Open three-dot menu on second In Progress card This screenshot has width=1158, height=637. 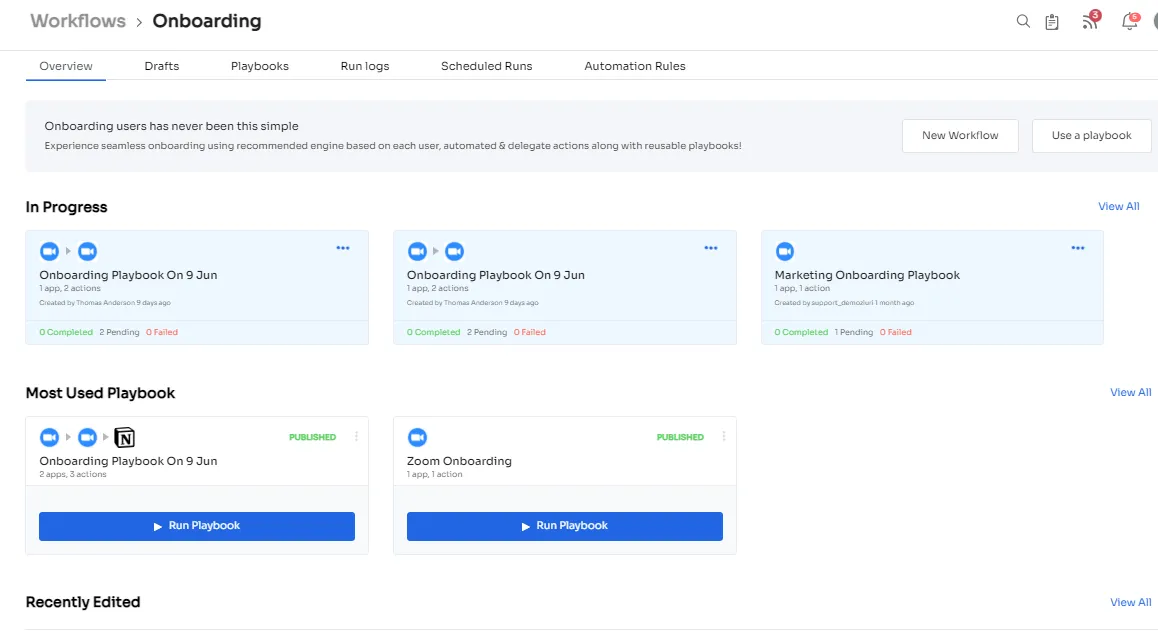click(710, 248)
